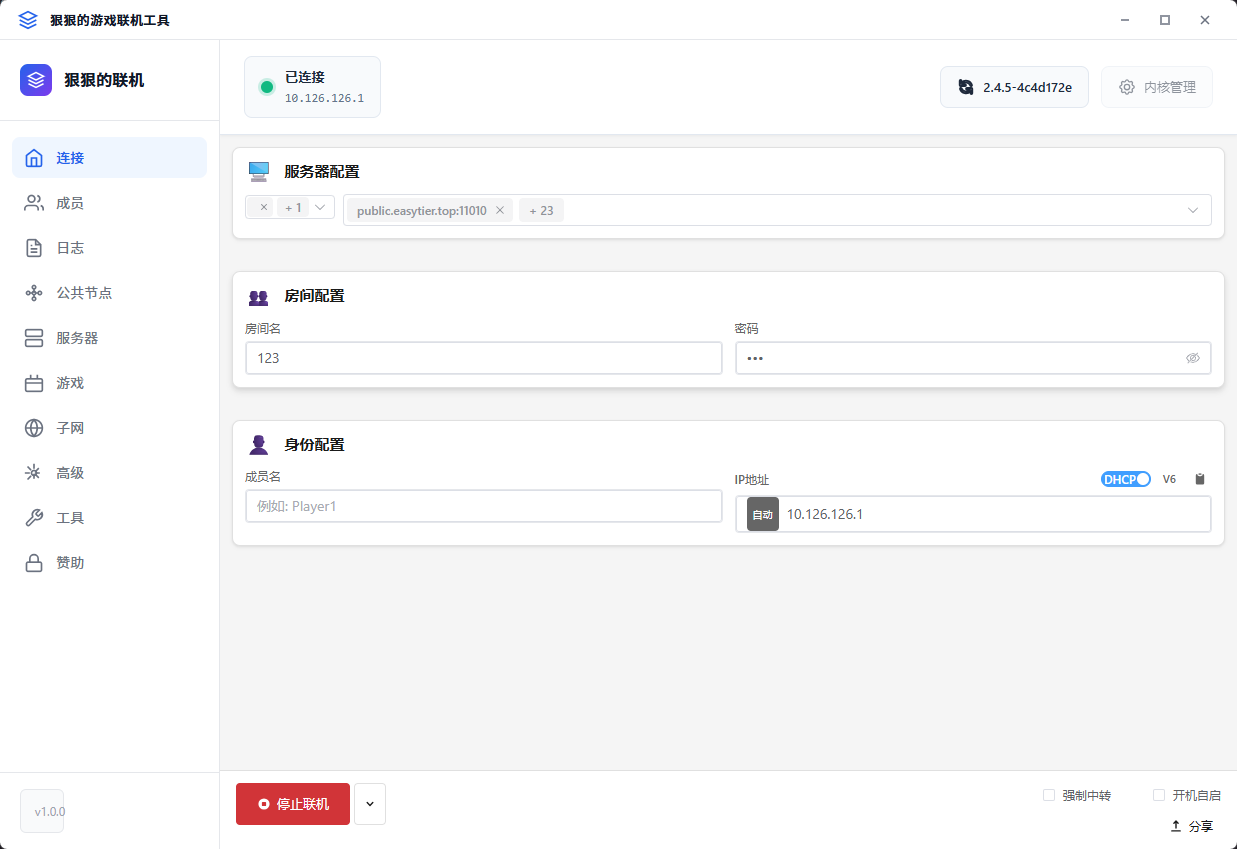Open the protocol selector dropdown with +1

tap(320, 207)
